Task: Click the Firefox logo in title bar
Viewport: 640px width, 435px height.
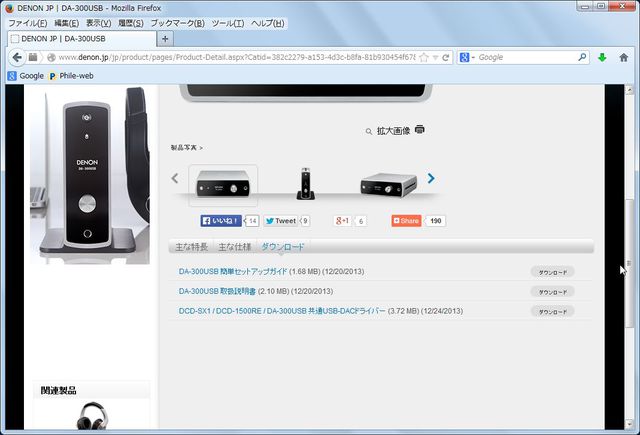Action: (9, 8)
